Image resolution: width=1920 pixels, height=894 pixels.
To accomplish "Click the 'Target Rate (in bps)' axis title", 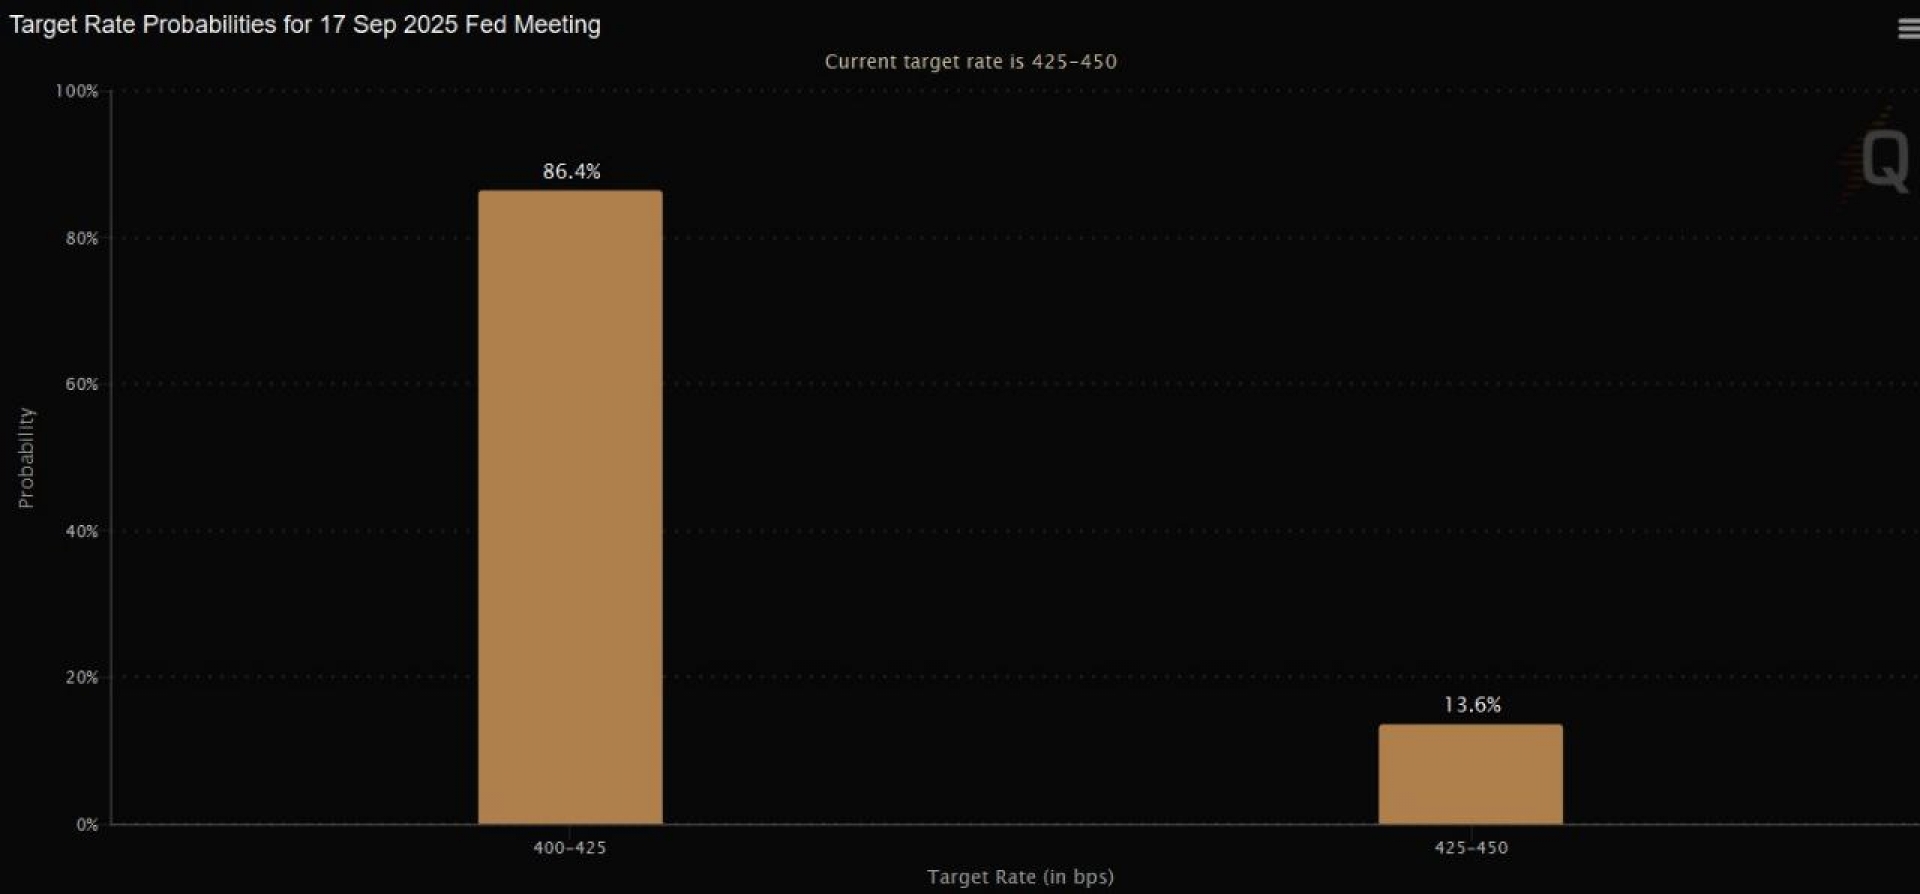I will click(x=1019, y=877).
